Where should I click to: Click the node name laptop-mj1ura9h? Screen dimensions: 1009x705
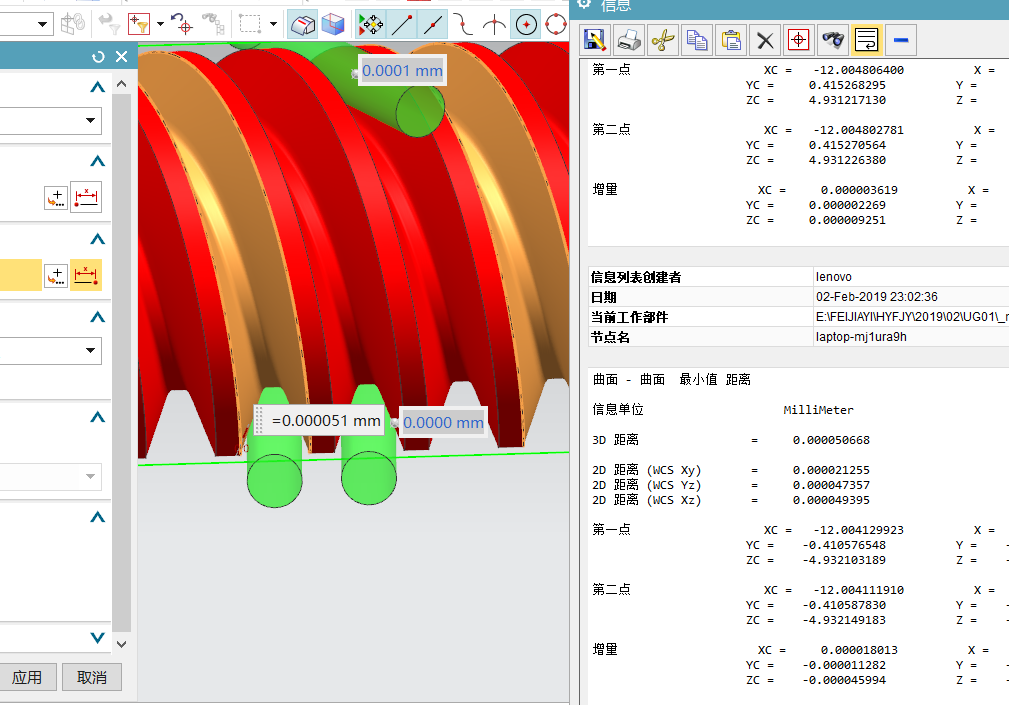(861, 336)
